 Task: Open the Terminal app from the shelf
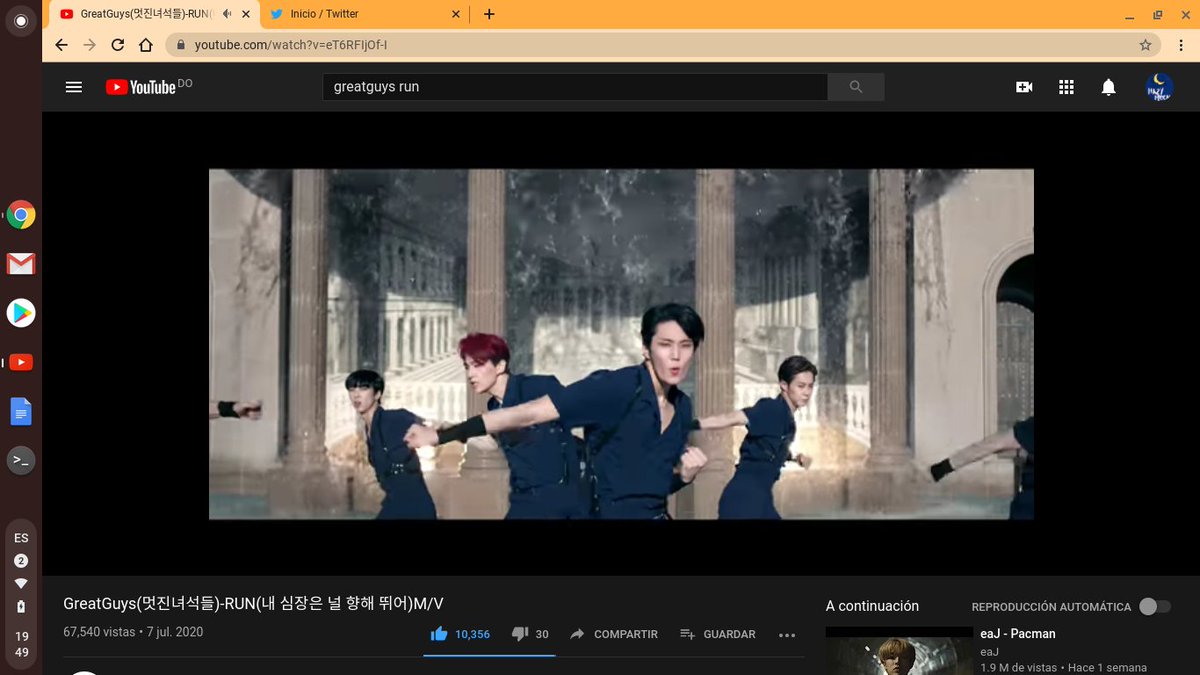tap(21, 460)
